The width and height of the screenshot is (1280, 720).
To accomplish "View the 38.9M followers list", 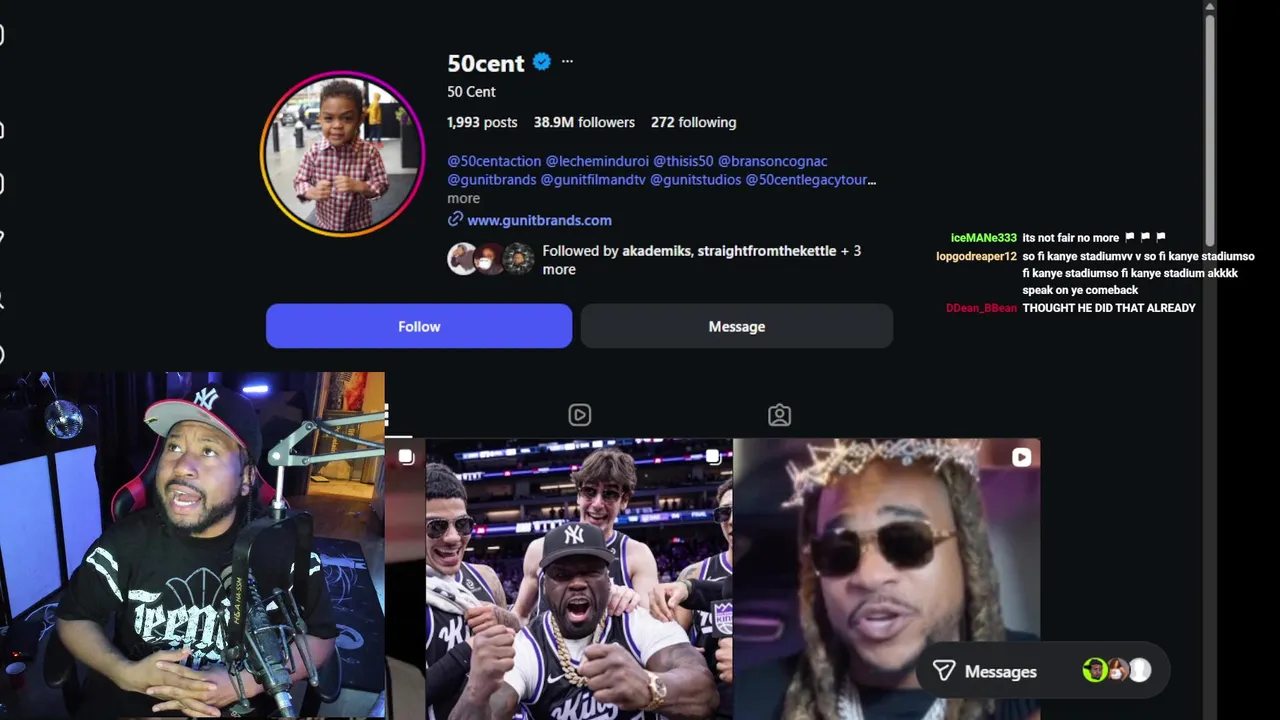I will [584, 122].
